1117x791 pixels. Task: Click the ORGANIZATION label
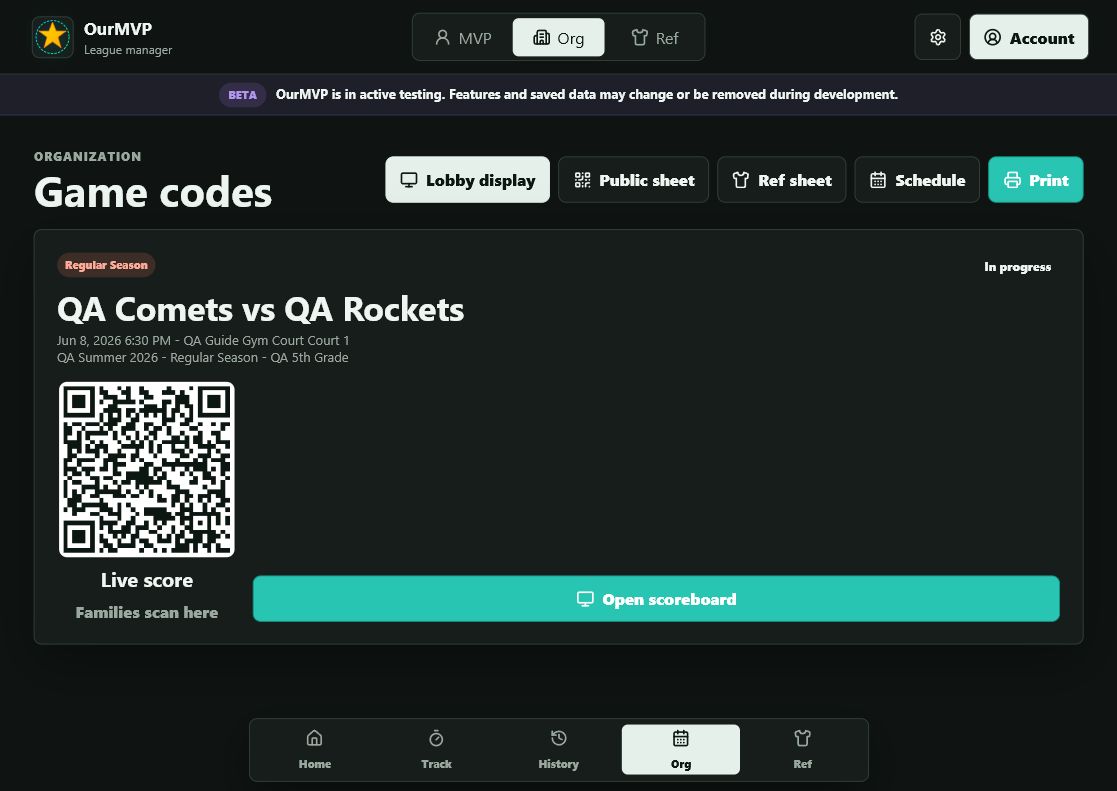88,157
